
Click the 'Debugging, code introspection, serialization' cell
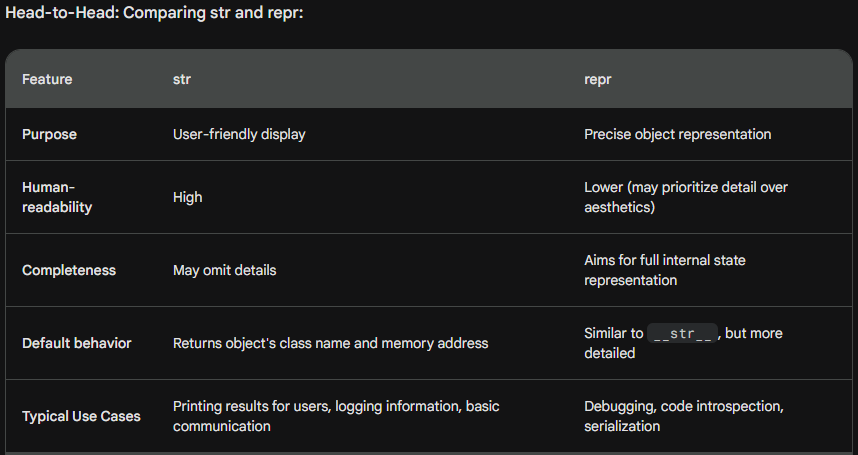[x=683, y=416]
